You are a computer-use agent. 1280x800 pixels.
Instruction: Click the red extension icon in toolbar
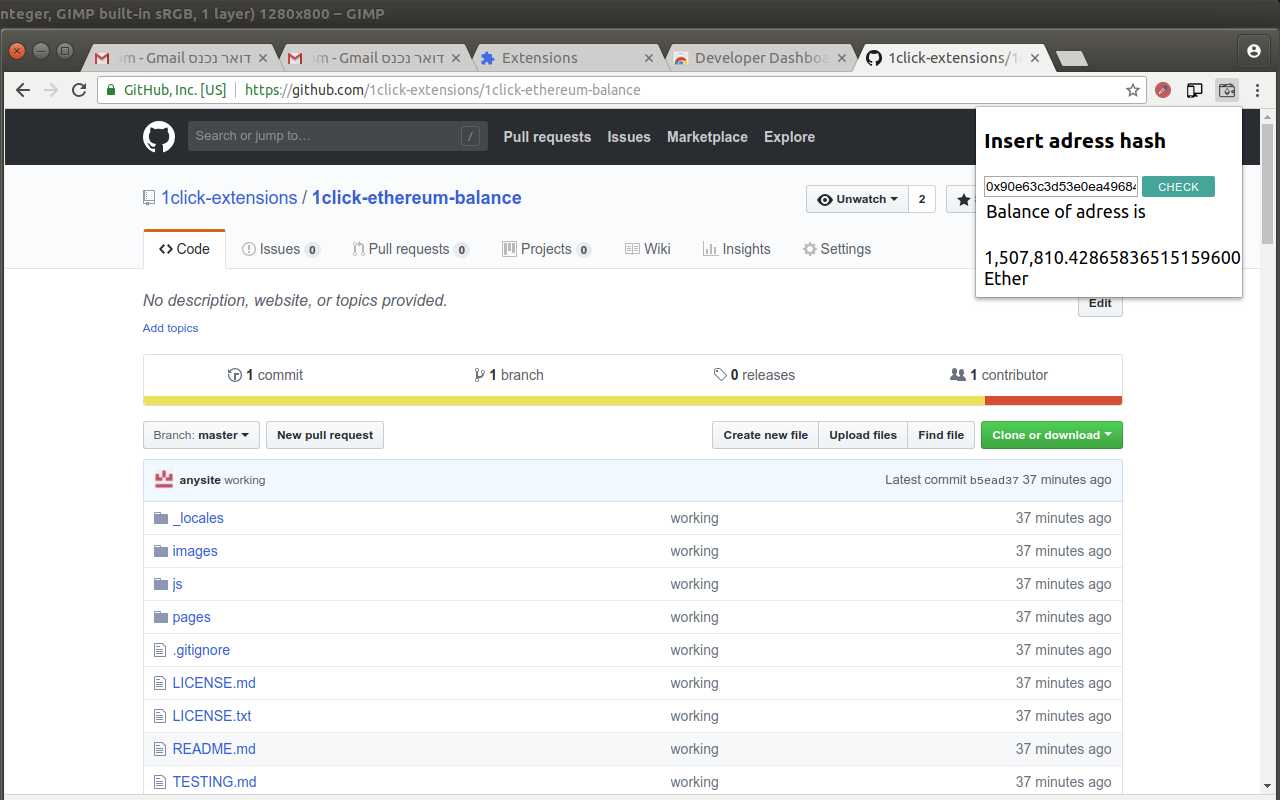coord(1163,90)
